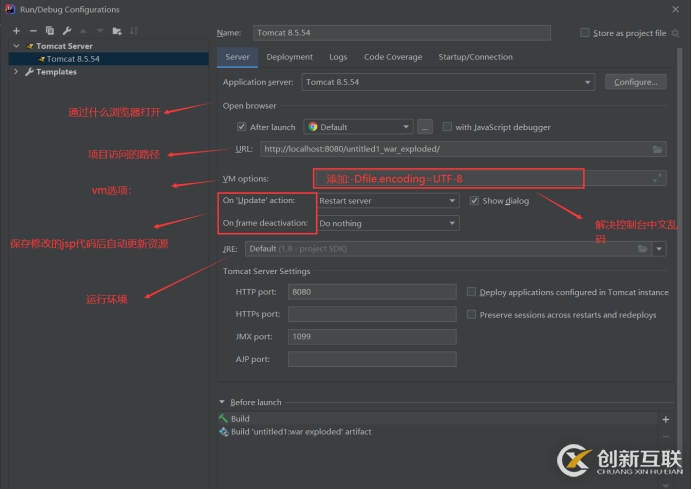Expand the Templates tree node

coord(16,72)
